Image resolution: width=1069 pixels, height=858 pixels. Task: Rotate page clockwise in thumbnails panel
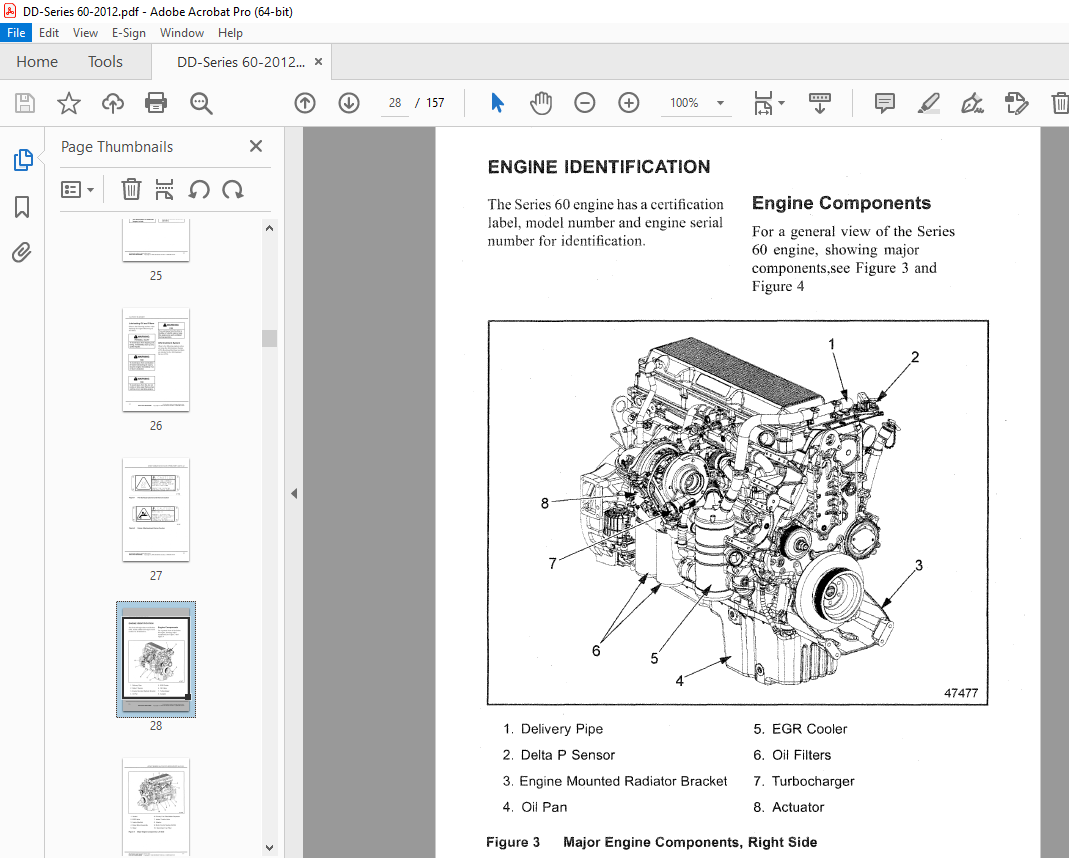(232, 189)
